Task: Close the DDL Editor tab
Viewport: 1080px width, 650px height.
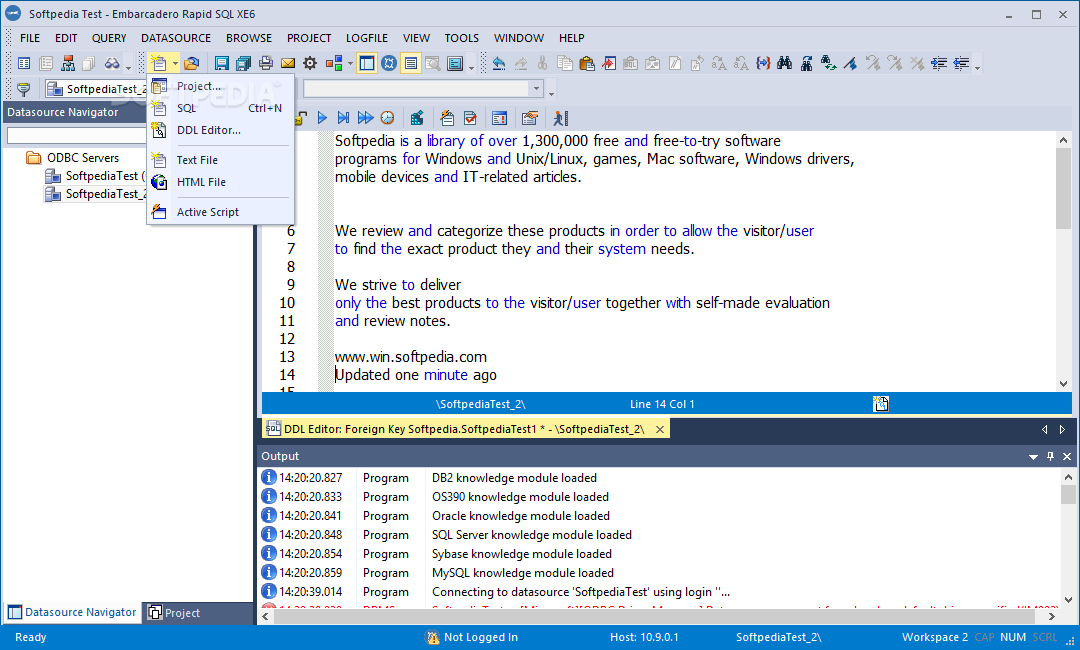Action: (659, 429)
